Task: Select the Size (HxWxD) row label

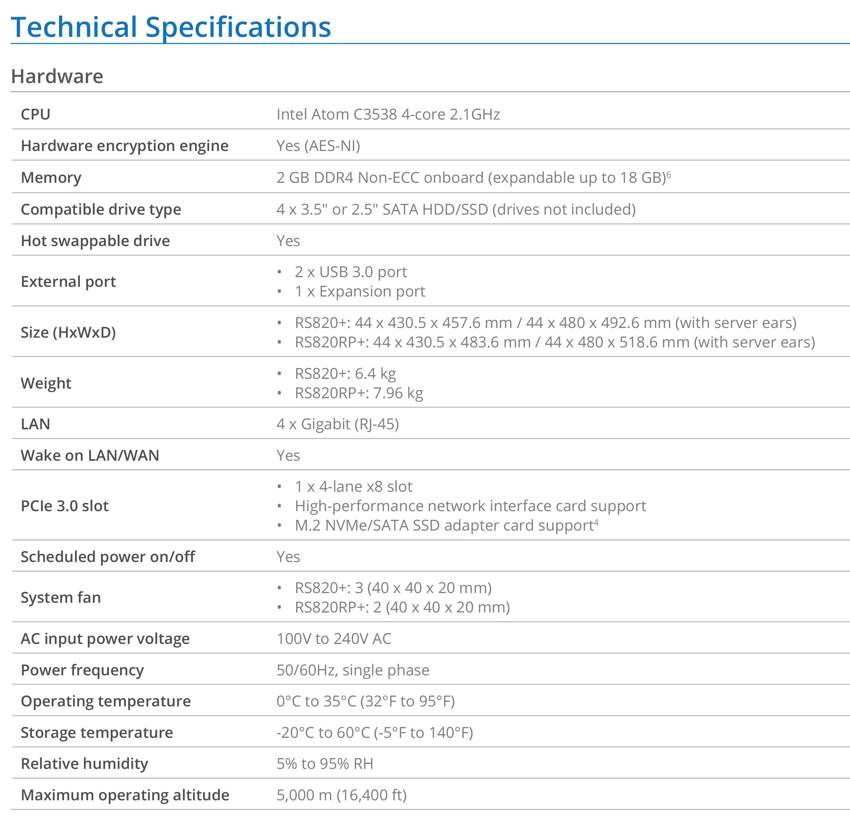Action: coord(68,332)
